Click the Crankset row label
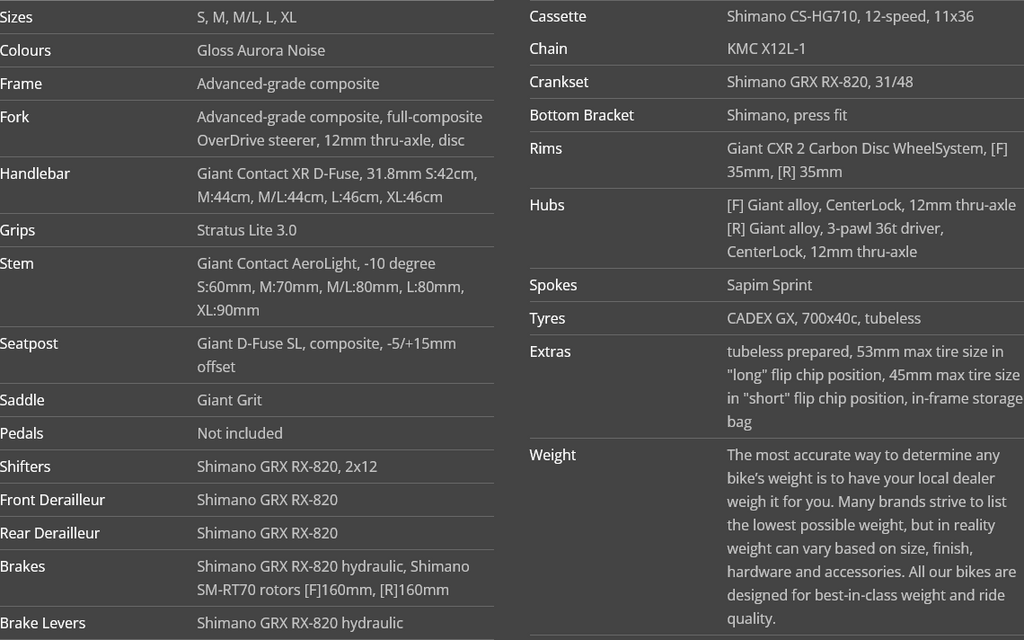The image size is (1024, 640). 559,82
